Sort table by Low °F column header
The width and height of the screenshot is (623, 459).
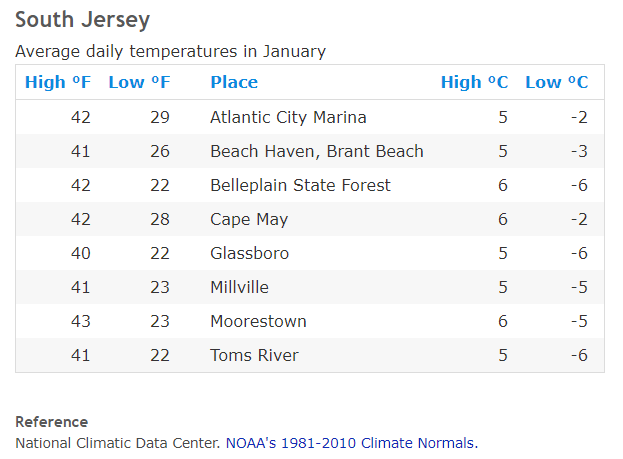(139, 82)
